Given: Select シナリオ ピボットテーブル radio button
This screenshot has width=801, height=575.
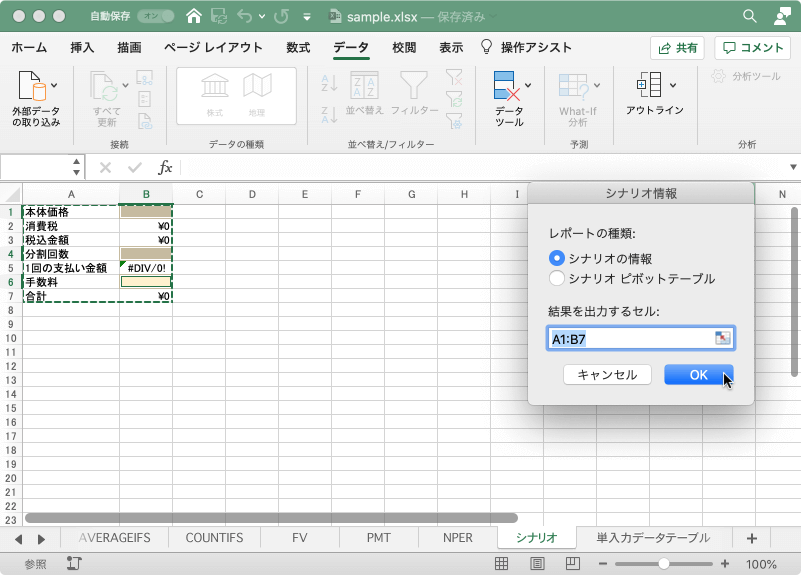Looking at the screenshot, I should click(x=556, y=278).
